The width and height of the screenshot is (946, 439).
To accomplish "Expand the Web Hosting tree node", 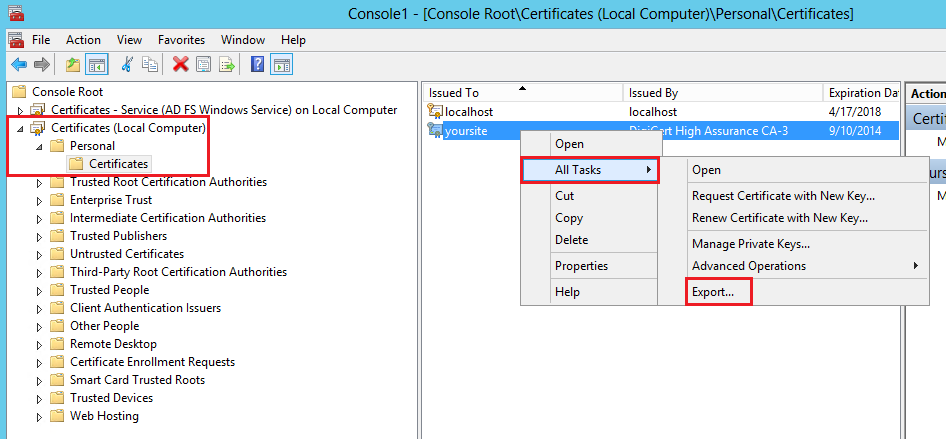I will [x=40, y=417].
